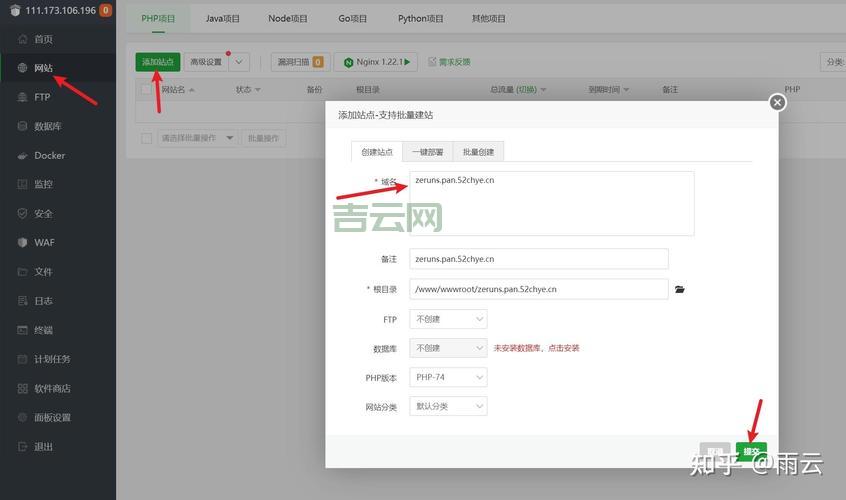
Task: Open 网站 in the sidebar
Action: (58, 68)
